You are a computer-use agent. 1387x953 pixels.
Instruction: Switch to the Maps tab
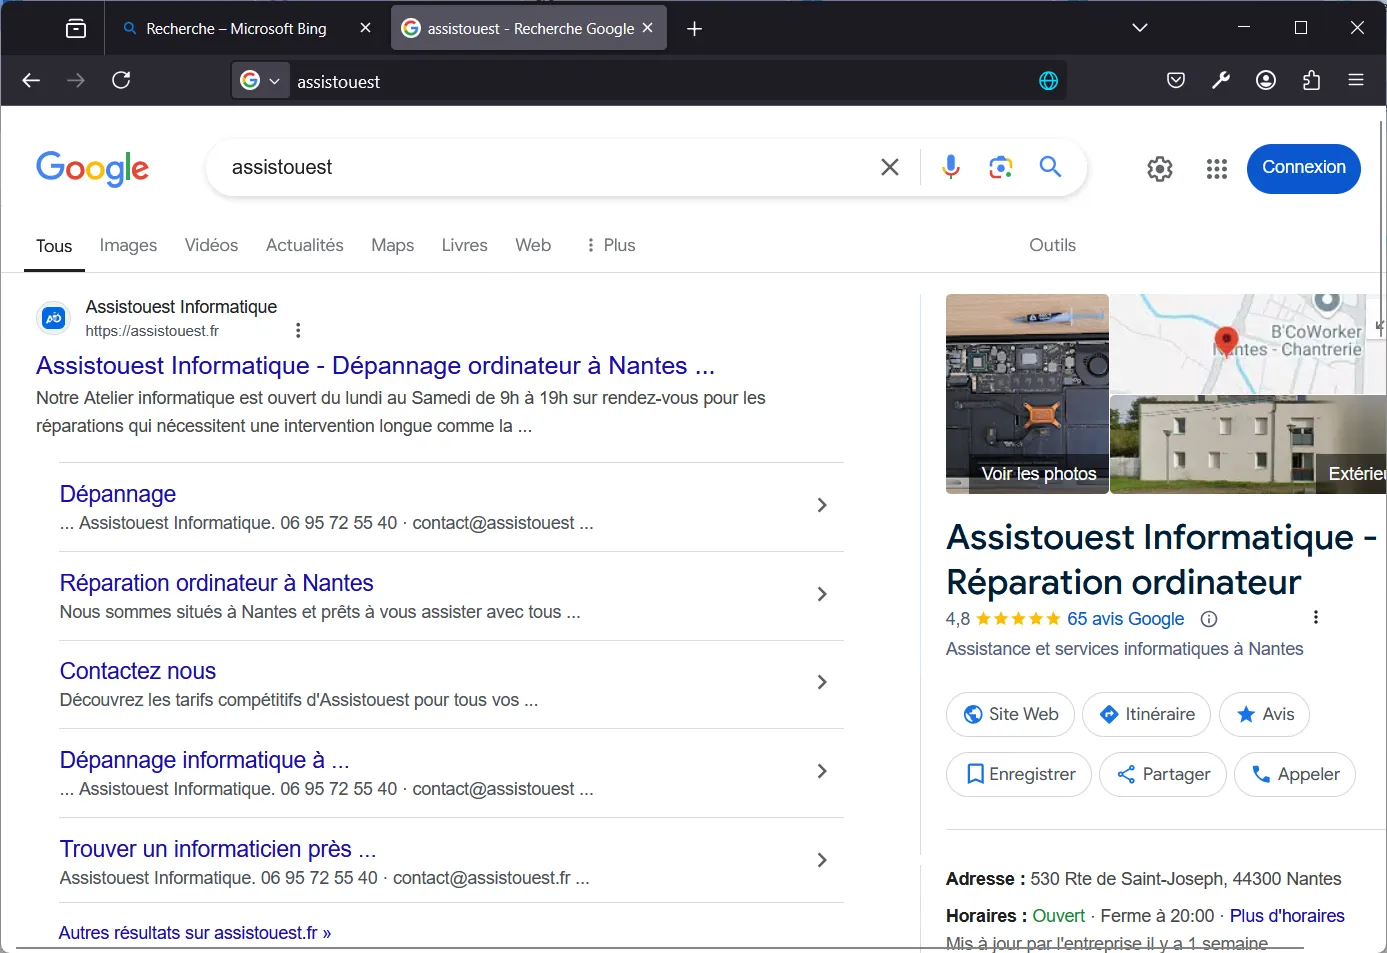[x=392, y=245]
